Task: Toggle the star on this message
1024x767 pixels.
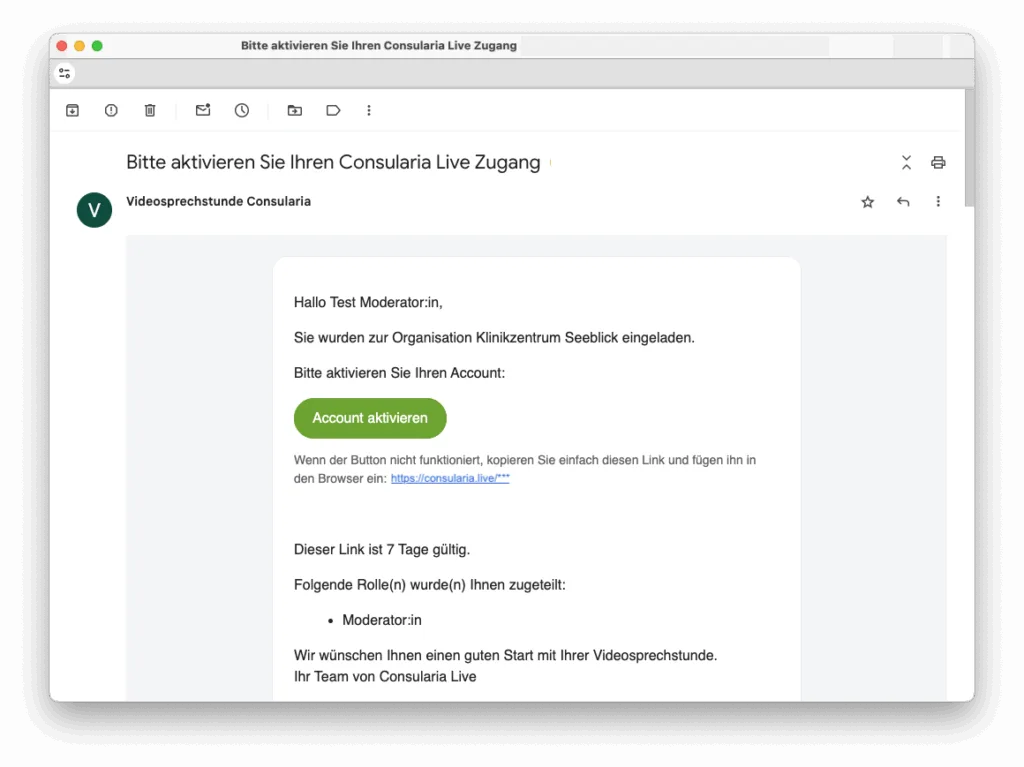Action: click(867, 202)
